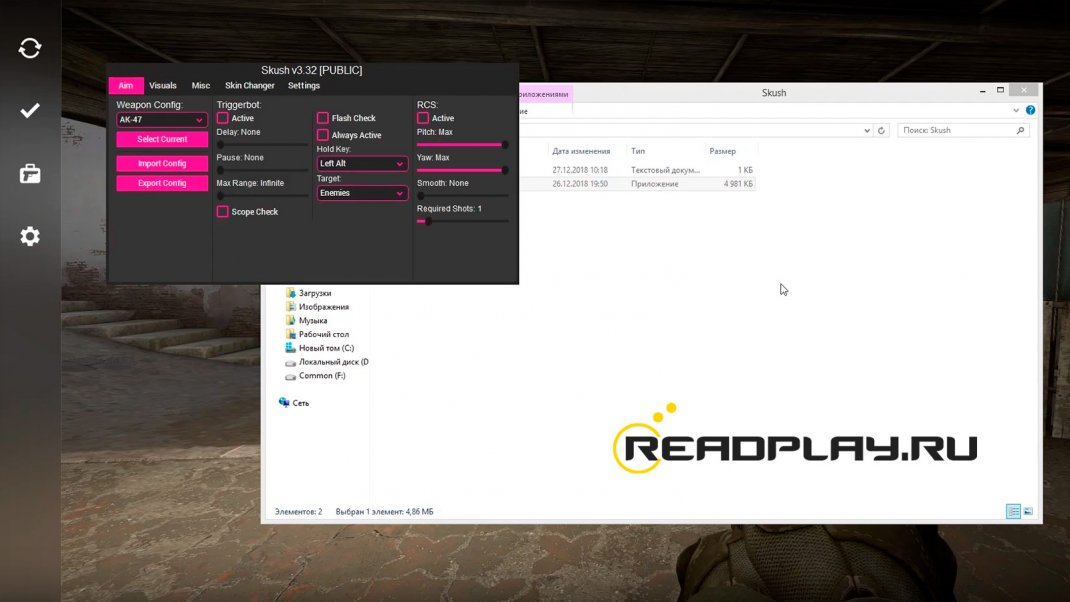The height and width of the screenshot is (602, 1070).
Task: Click the pink highlighted Explorer ribbon tab
Action: click(x=544, y=94)
